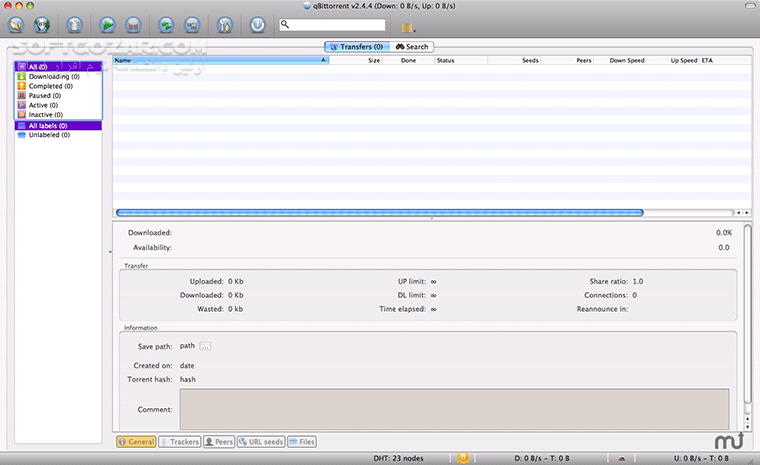Sort torrents by the Seeds column
Screen dimensions: 760x465
tap(514, 60)
